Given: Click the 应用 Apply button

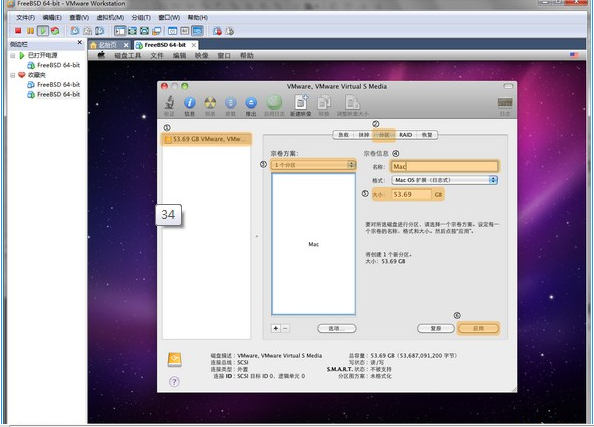Looking at the screenshot, I should (478, 328).
